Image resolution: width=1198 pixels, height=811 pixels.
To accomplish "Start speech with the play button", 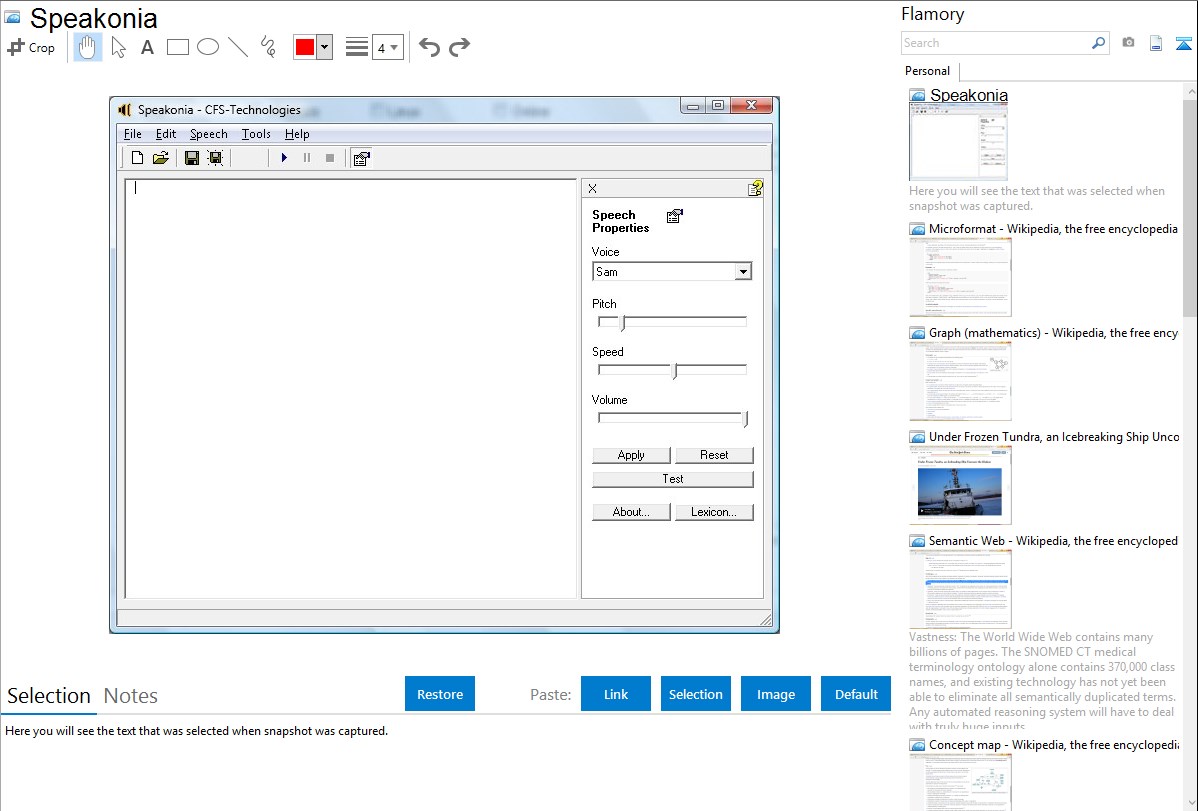I will [284, 157].
